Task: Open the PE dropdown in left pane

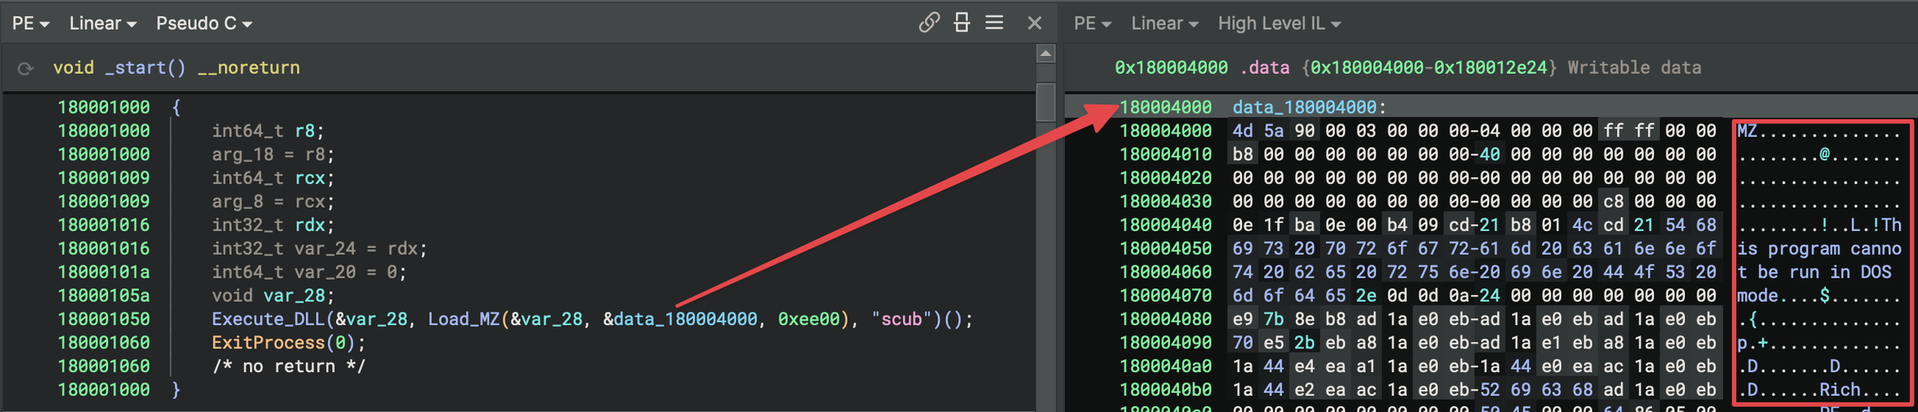Action: [x=30, y=23]
